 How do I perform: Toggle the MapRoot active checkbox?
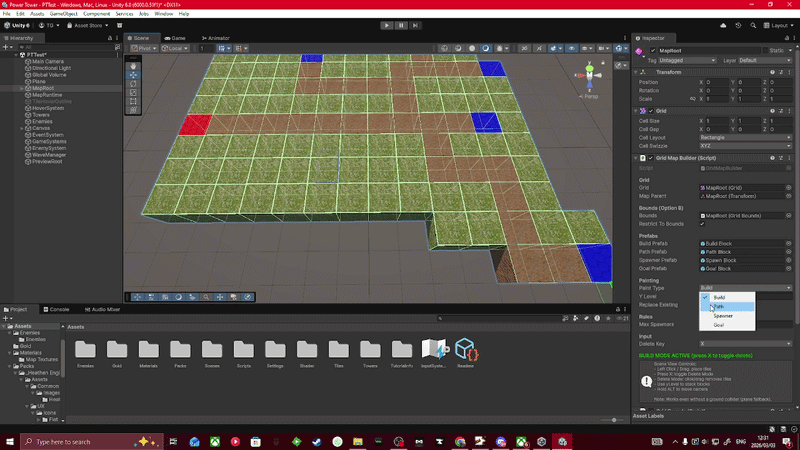tap(653, 51)
